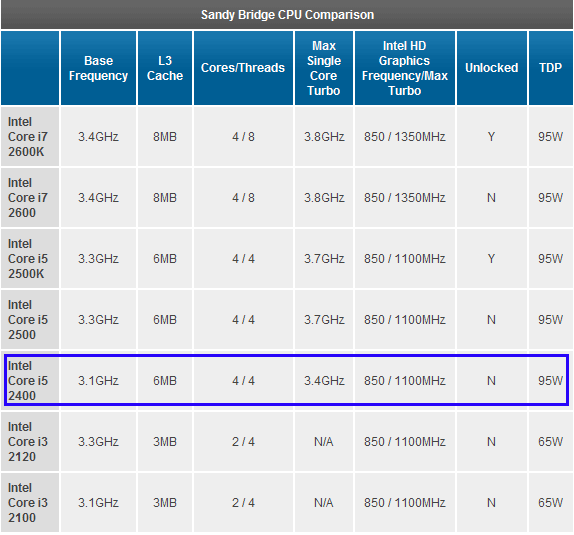Click 850 / 1100MHz graphics for i5 2500
Screen dimensions: 574x535
tap(405, 320)
